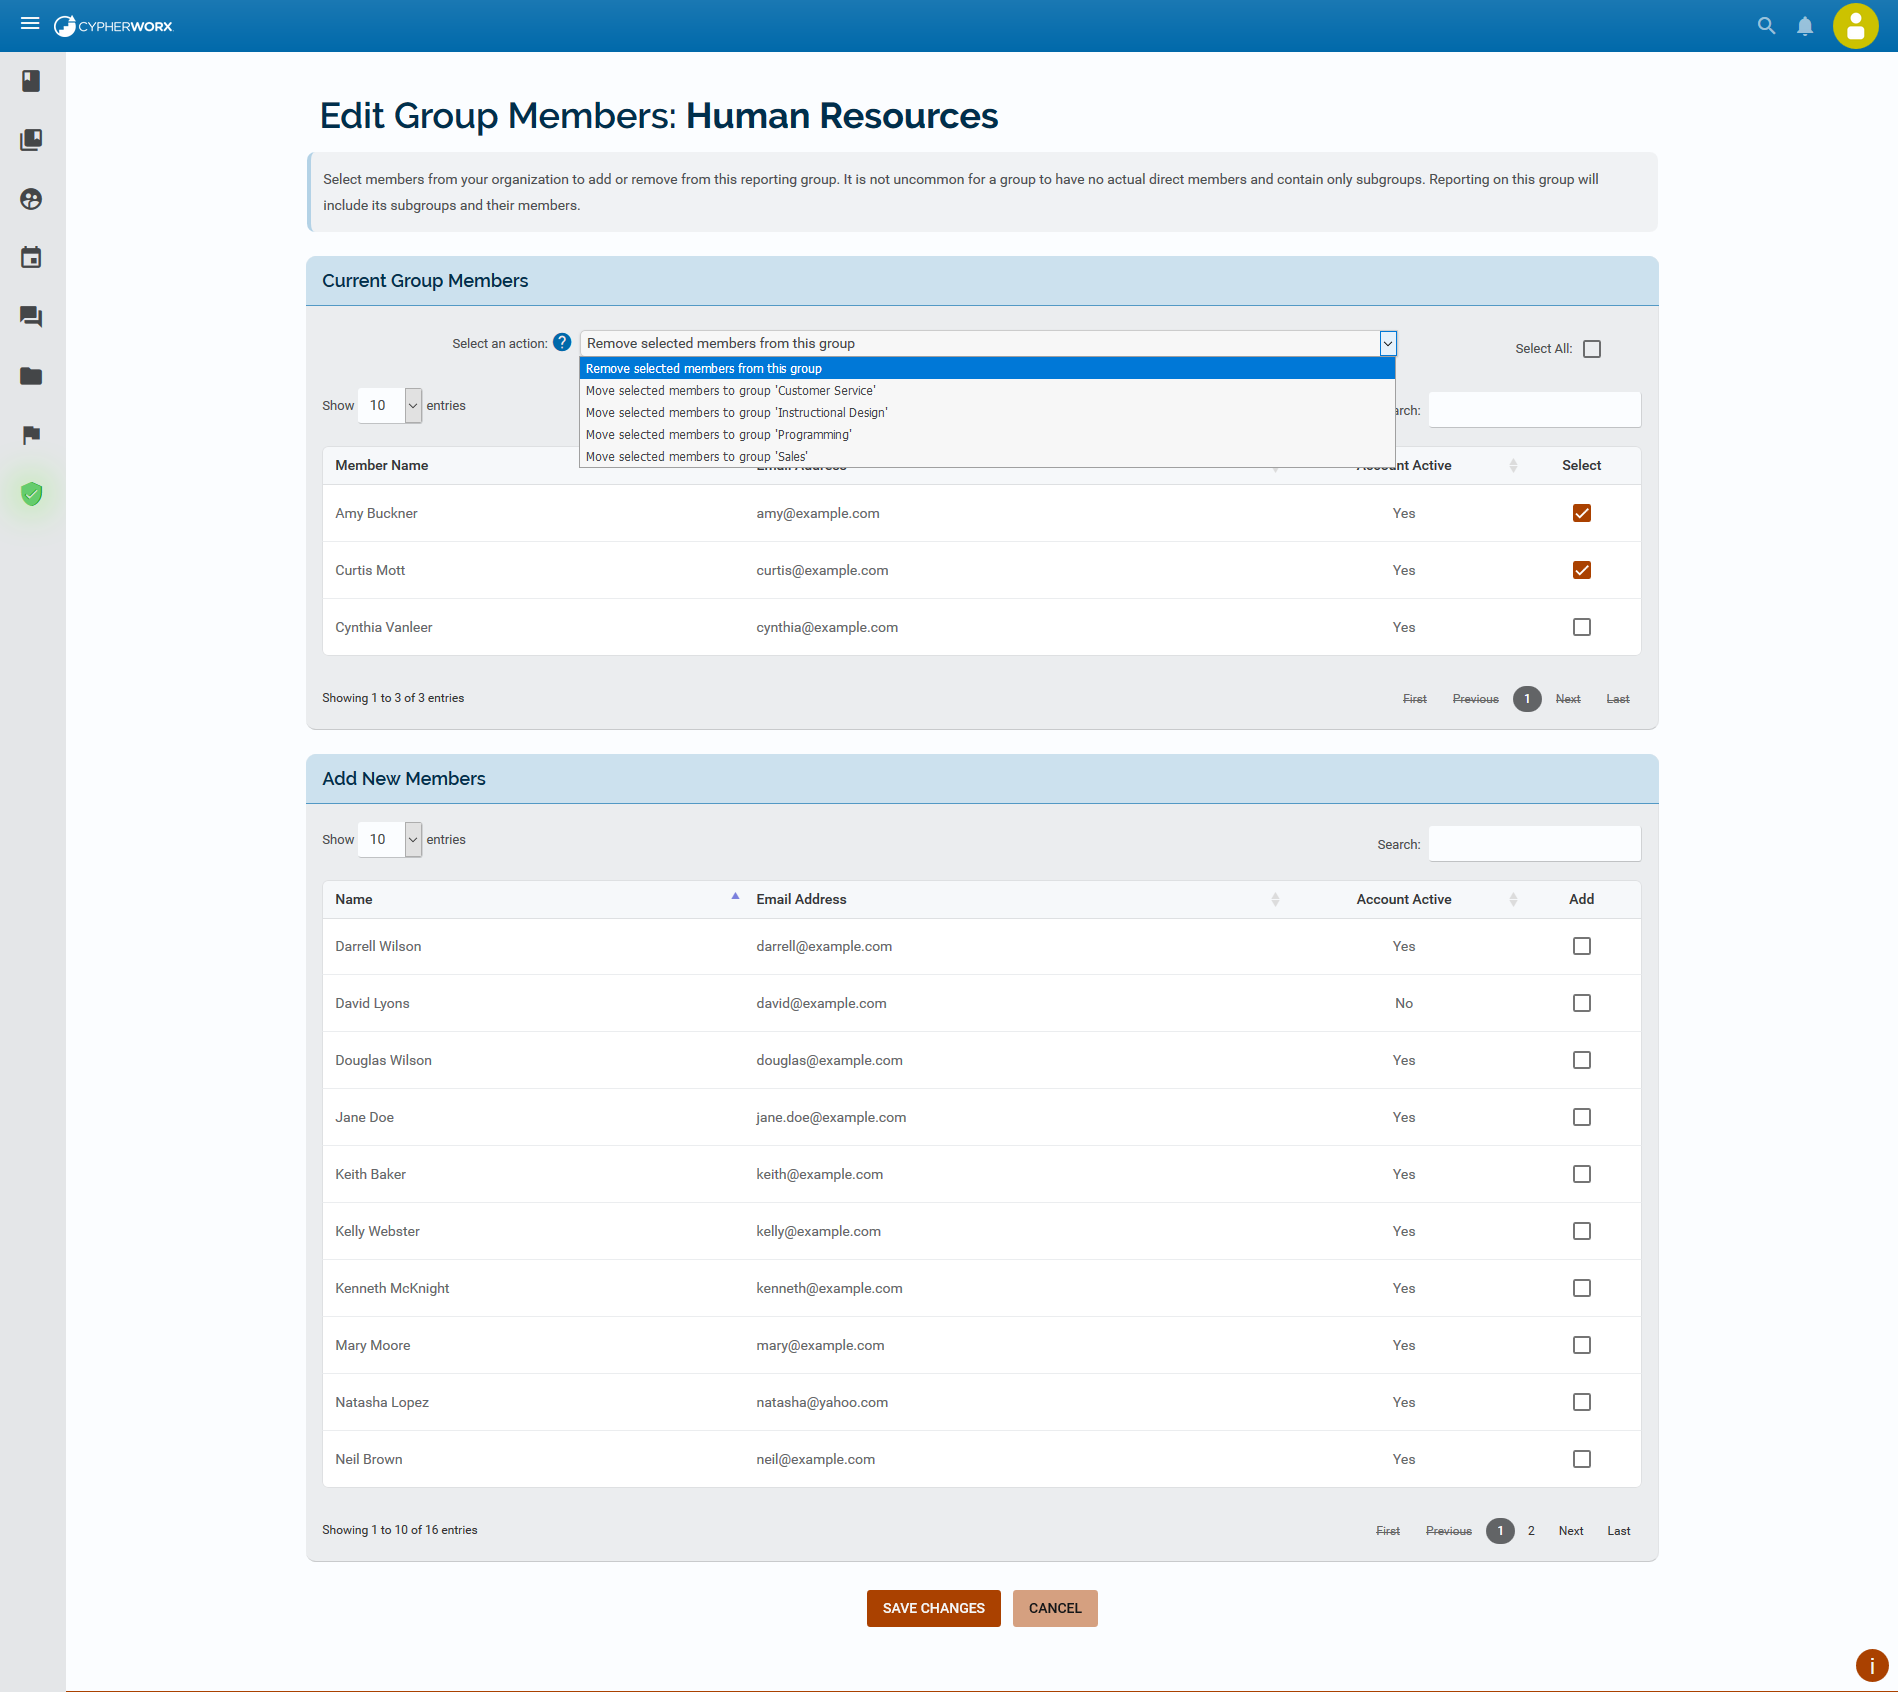Click page 1 in Add New Members pagination
The width and height of the screenshot is (1898, 1692).
click(1500, 1531)
